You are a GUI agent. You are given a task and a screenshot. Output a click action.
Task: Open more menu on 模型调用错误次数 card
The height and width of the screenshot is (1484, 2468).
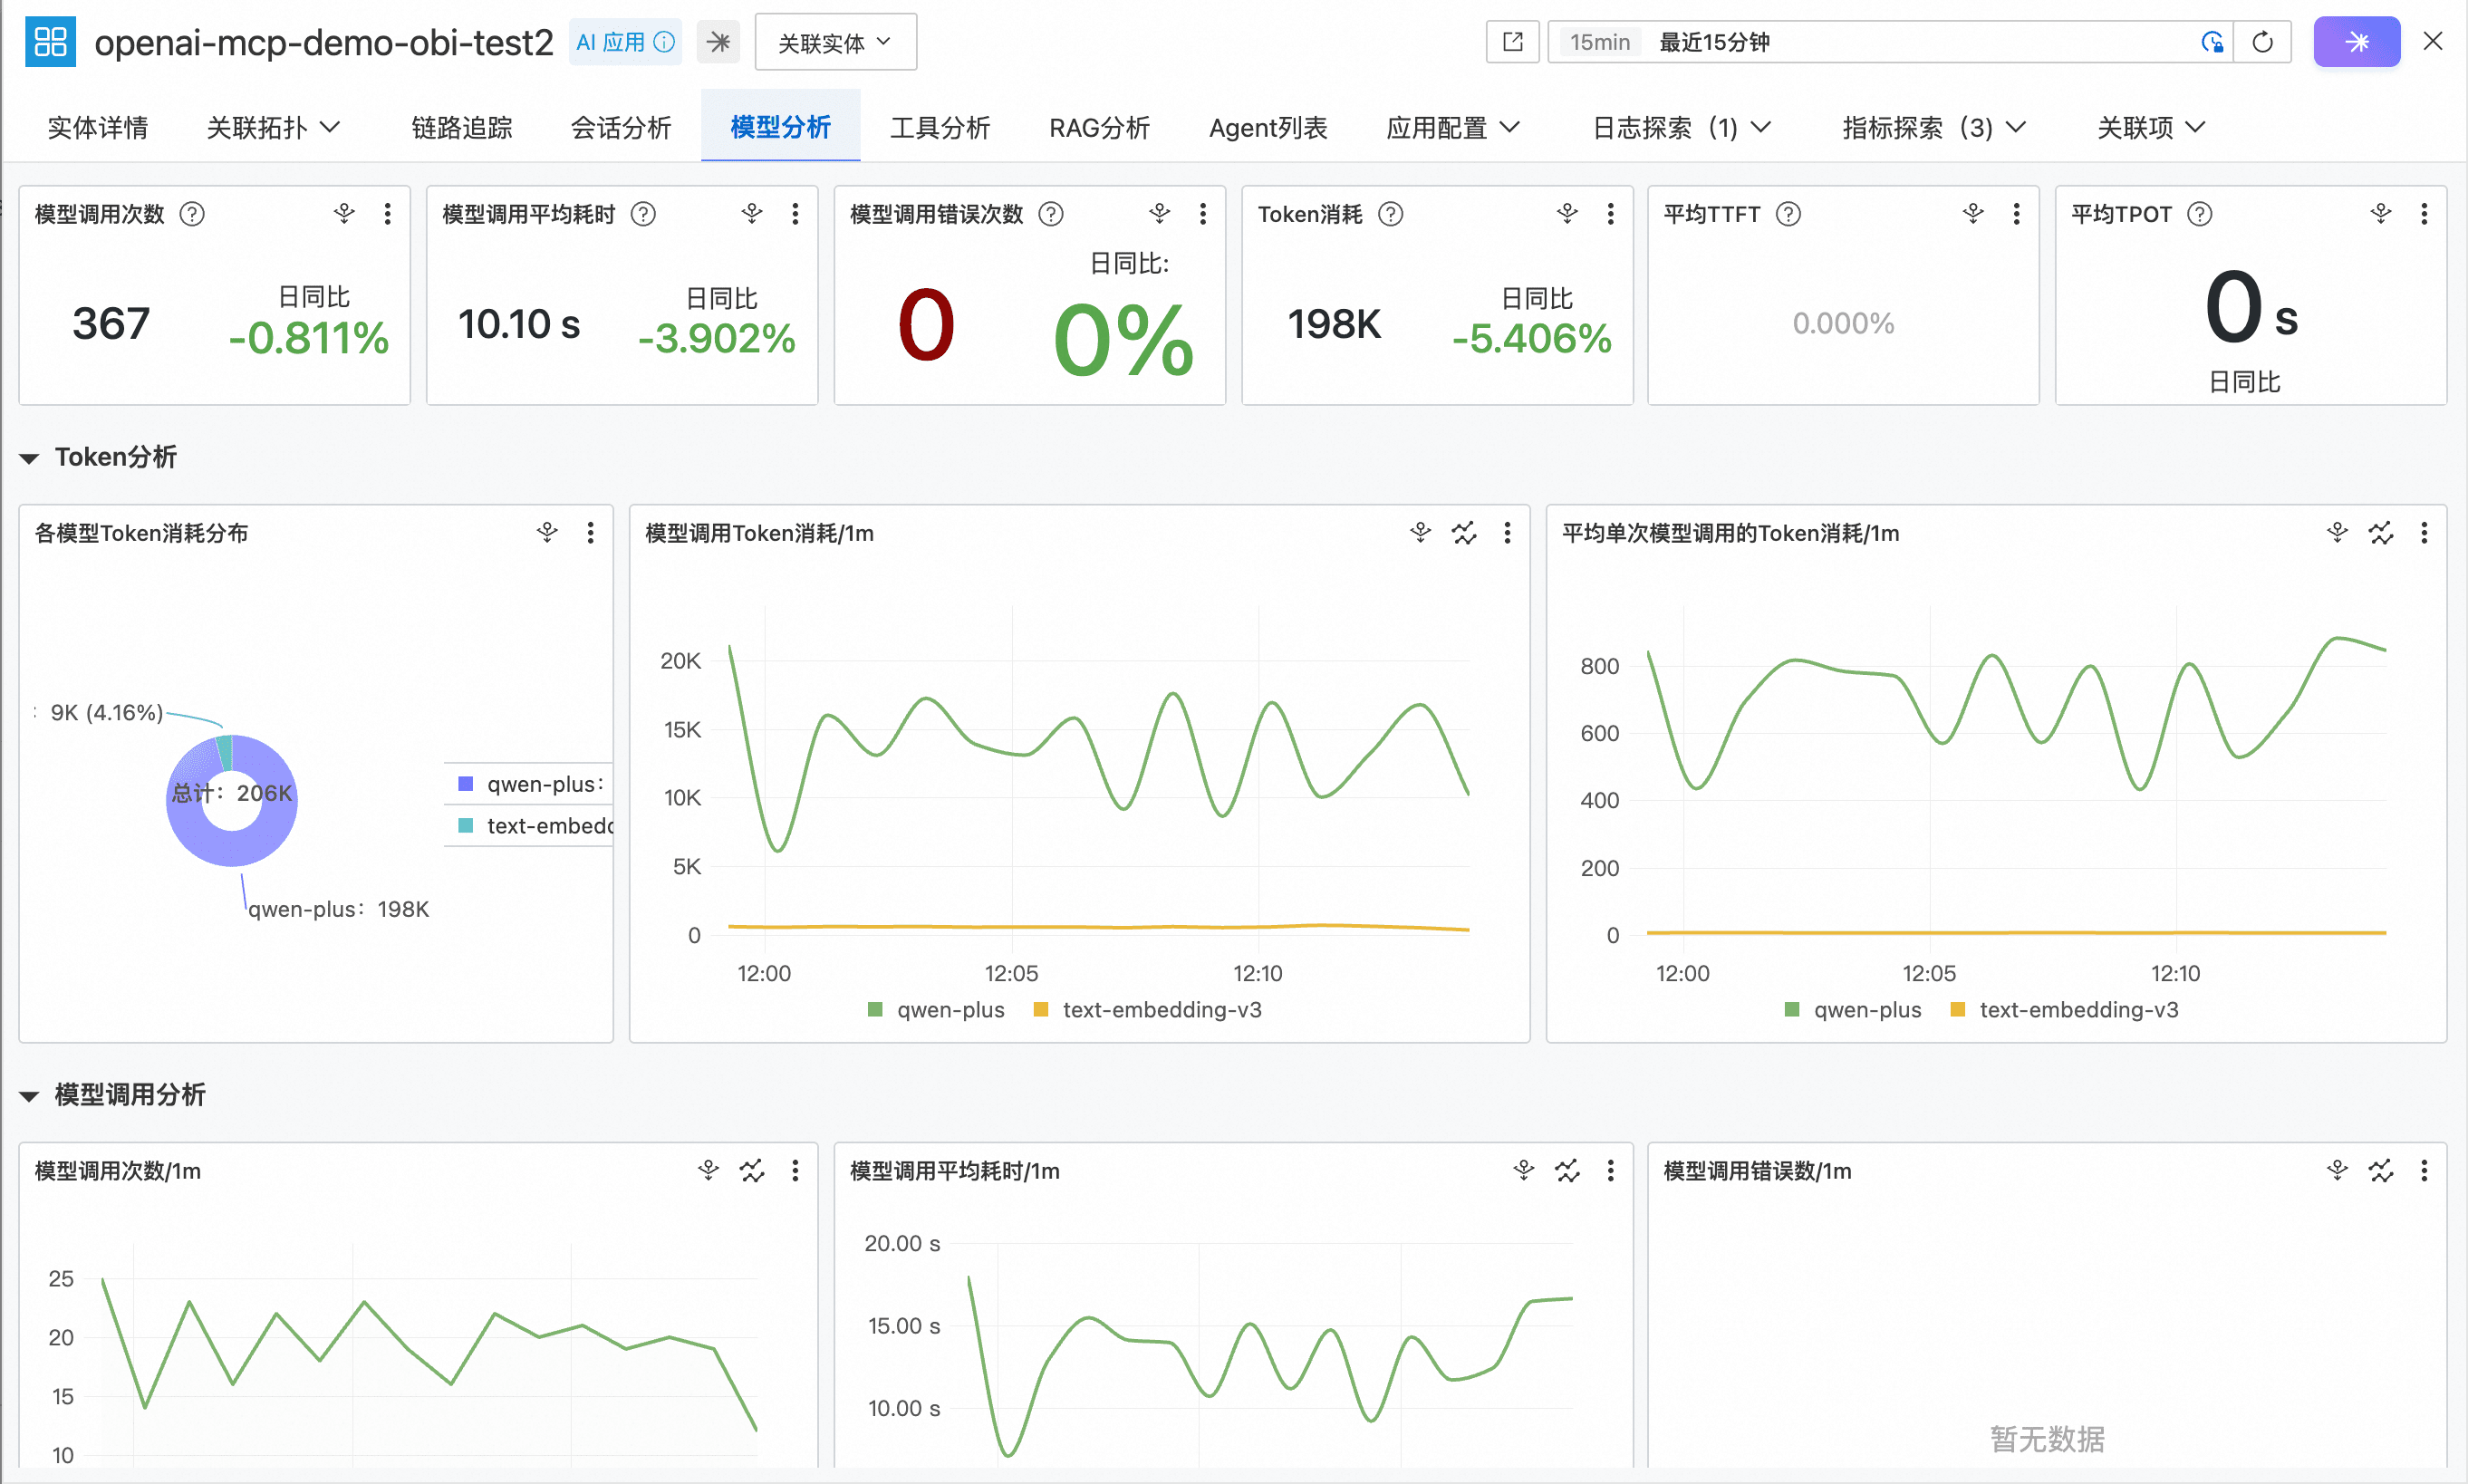click(x=1202, y=214)
